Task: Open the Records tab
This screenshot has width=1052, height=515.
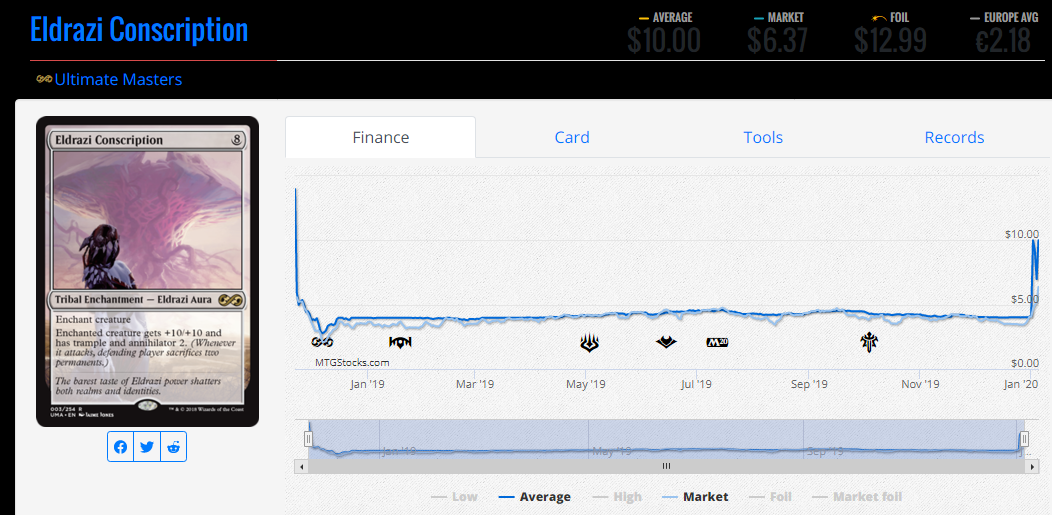Action: point(954,137)
